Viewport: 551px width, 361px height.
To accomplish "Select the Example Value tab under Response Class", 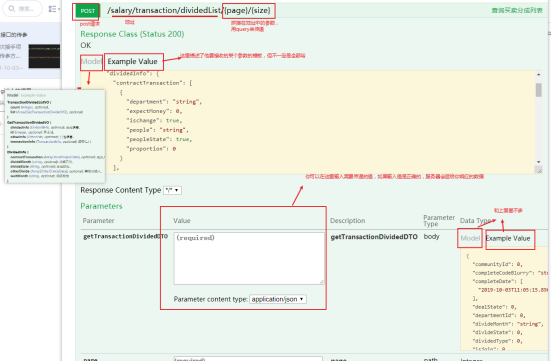I will click(132, 62).
